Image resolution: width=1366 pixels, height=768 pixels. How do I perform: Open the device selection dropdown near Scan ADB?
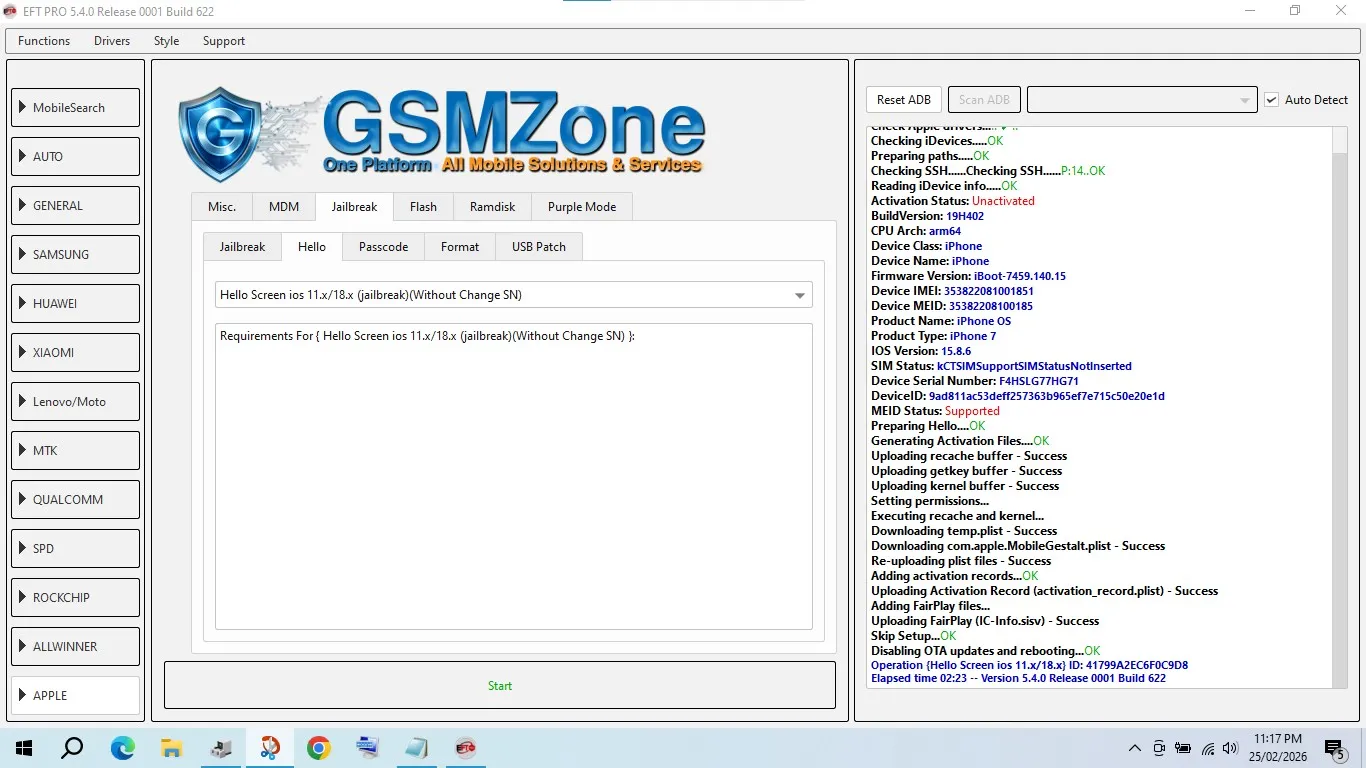(1142, 100)
